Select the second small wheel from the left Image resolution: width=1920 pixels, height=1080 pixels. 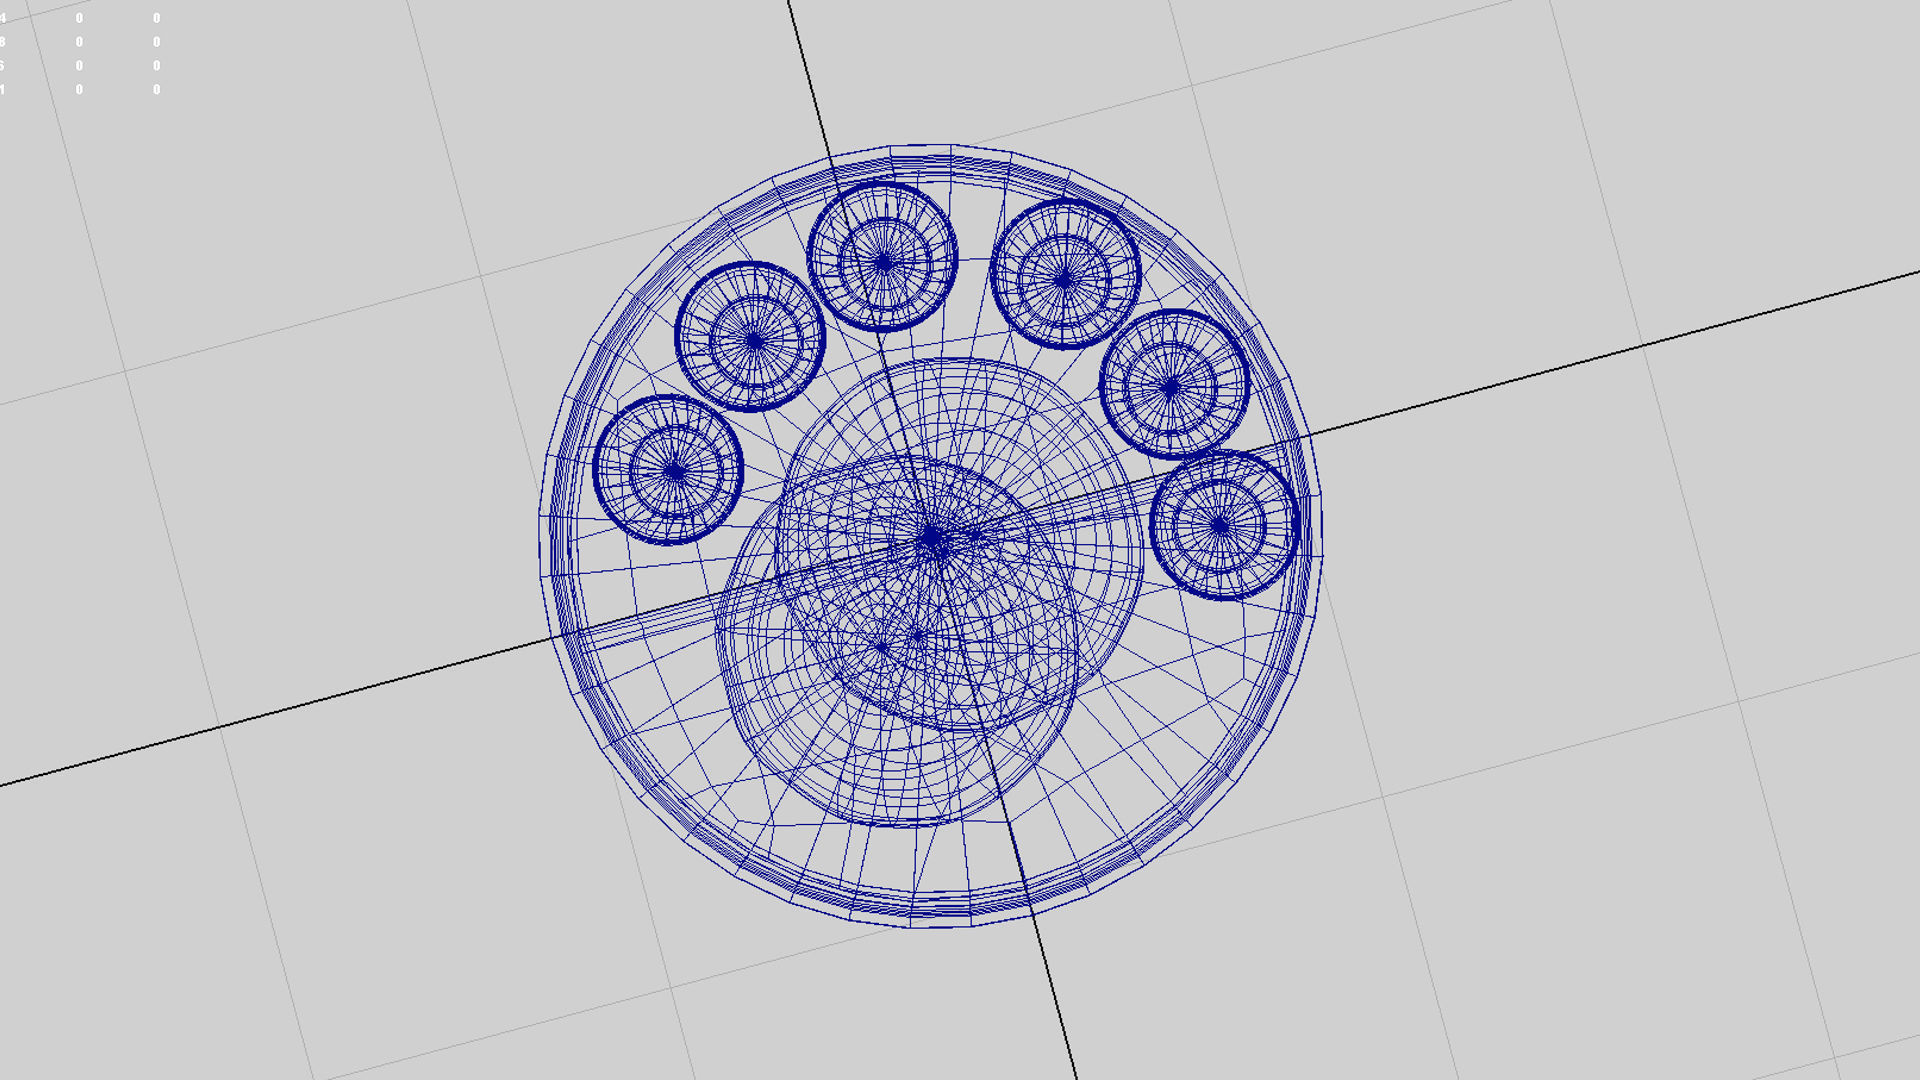click(751, 338)
